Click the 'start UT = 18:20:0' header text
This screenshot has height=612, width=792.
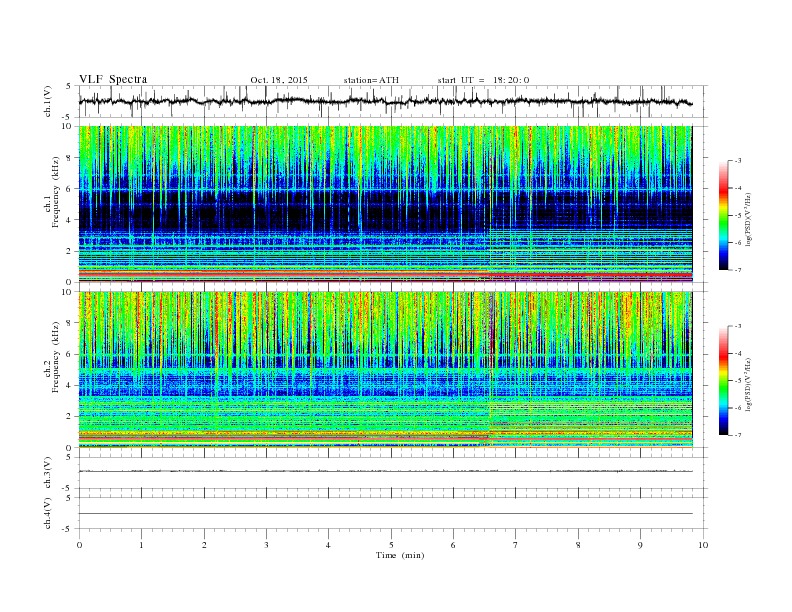(483, 80)
